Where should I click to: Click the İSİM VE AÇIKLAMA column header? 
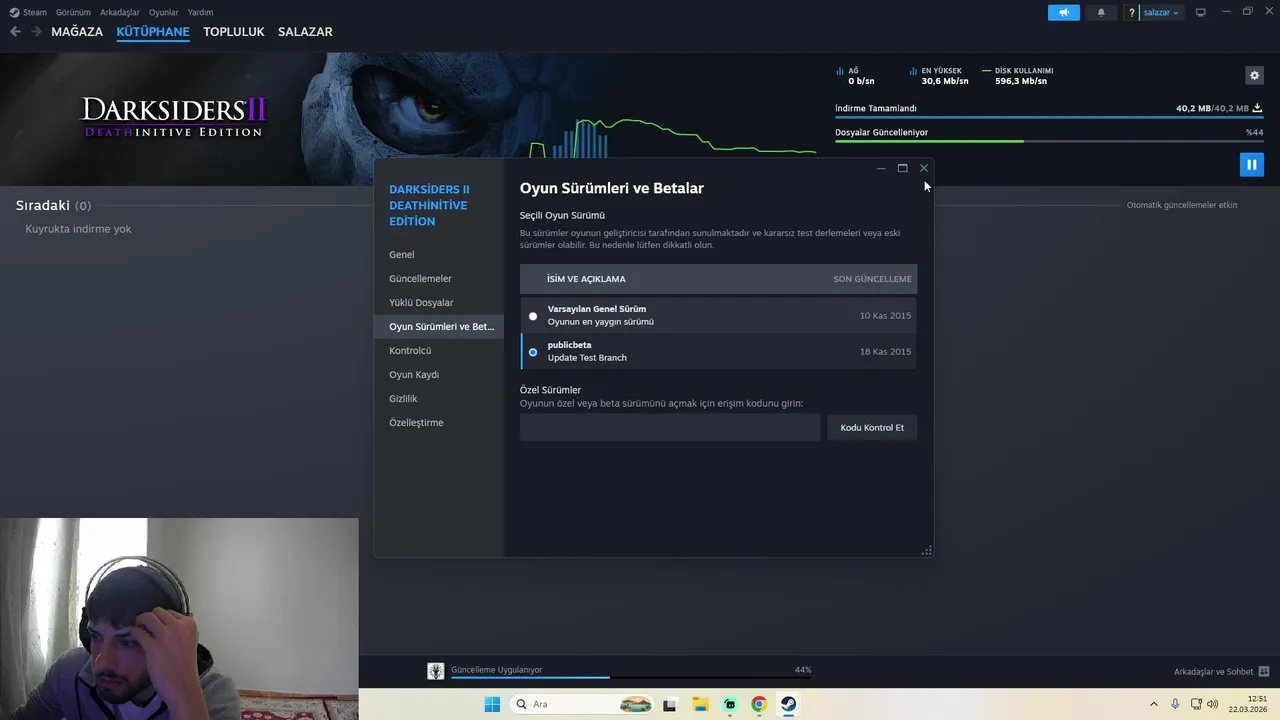coord(586,279)
